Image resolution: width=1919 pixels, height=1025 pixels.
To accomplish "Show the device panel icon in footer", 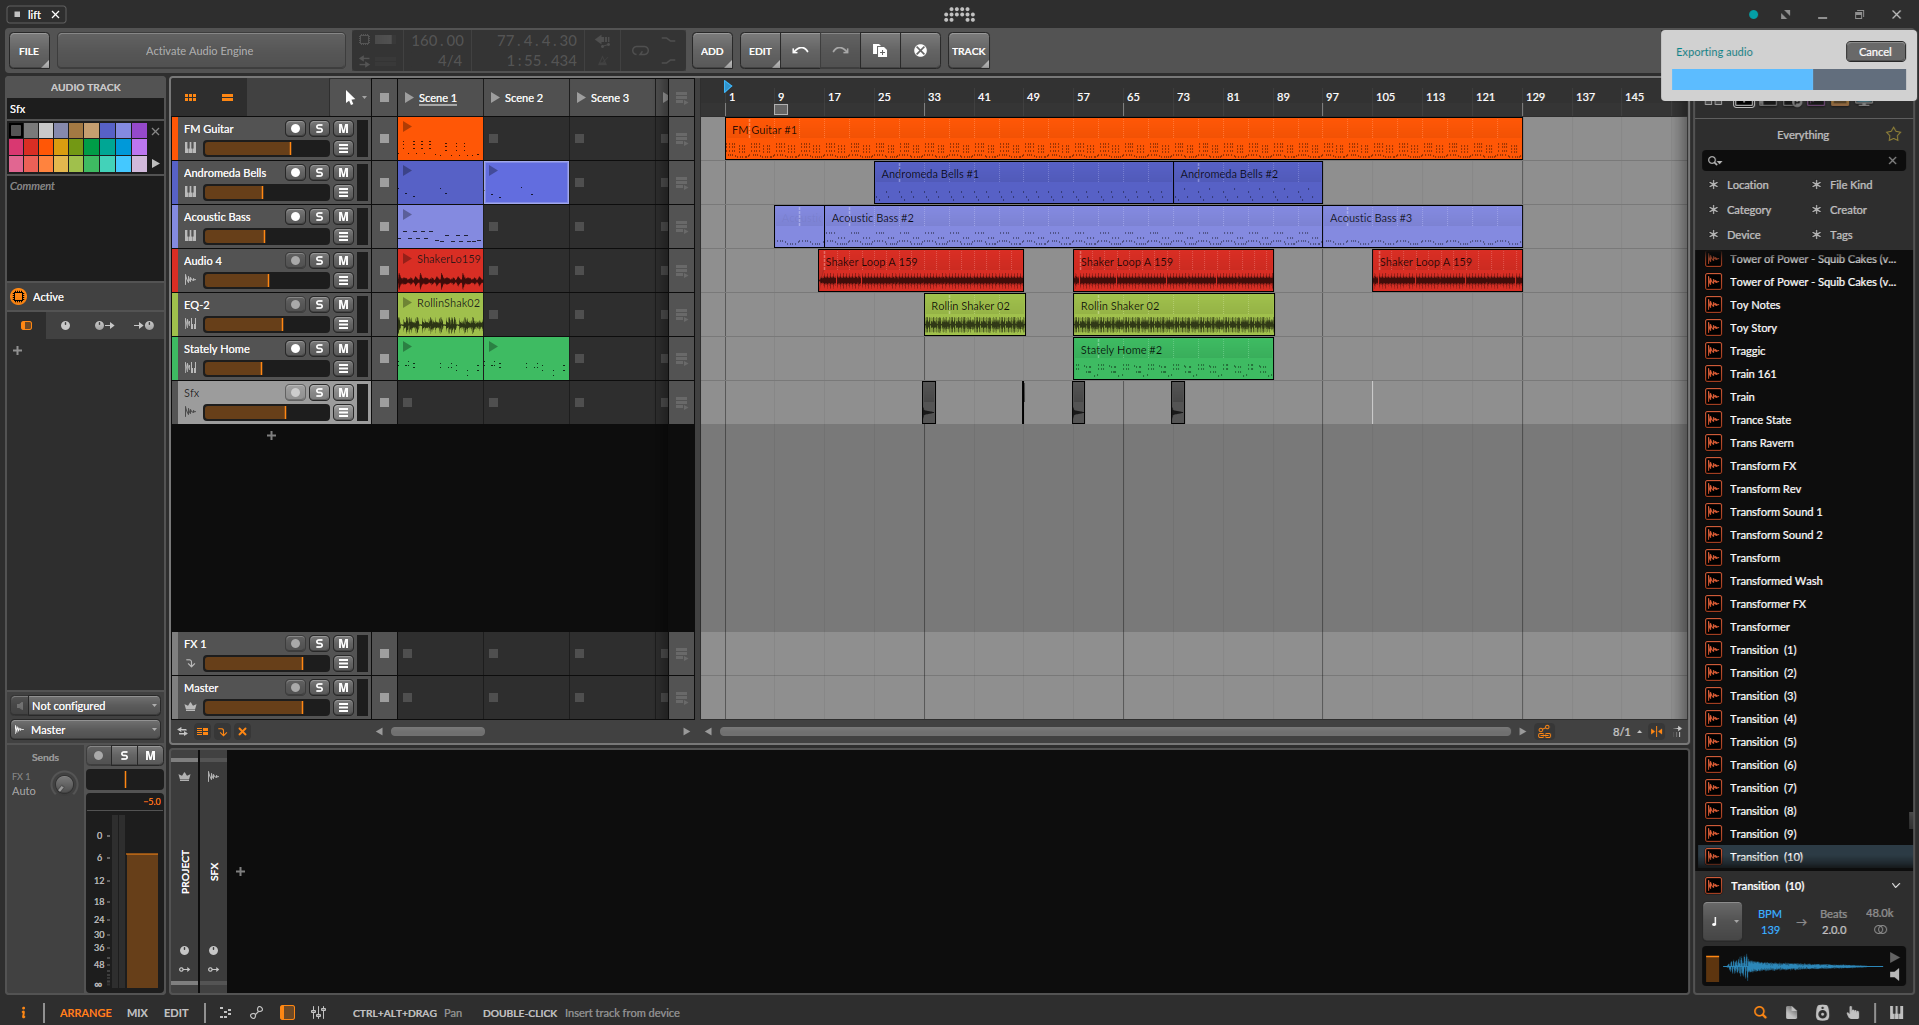I will [x=288, y=1013].
